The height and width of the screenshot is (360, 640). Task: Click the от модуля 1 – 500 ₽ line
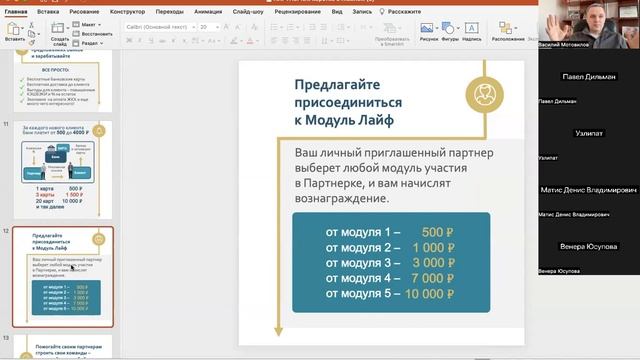(x=389, y=232)
